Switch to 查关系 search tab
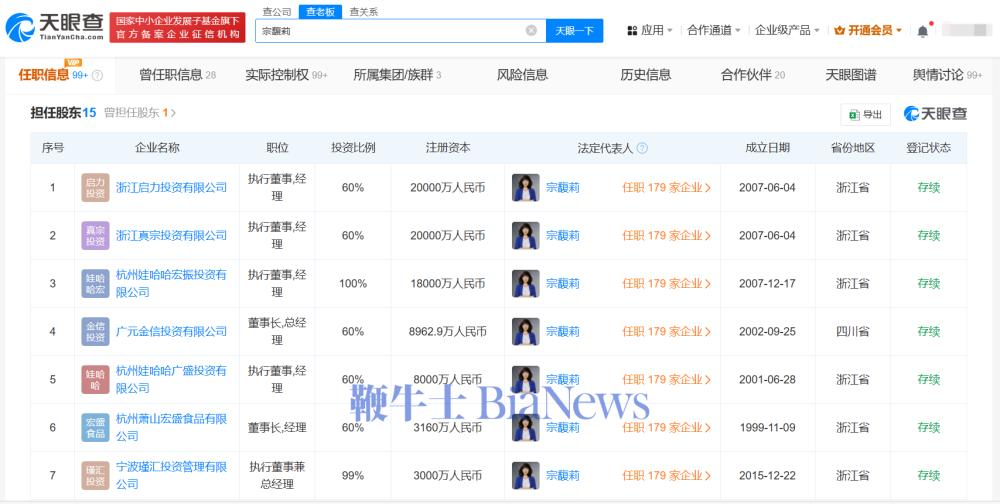The height and width of the screenshot is (504, 1000). tap(364, 11)
